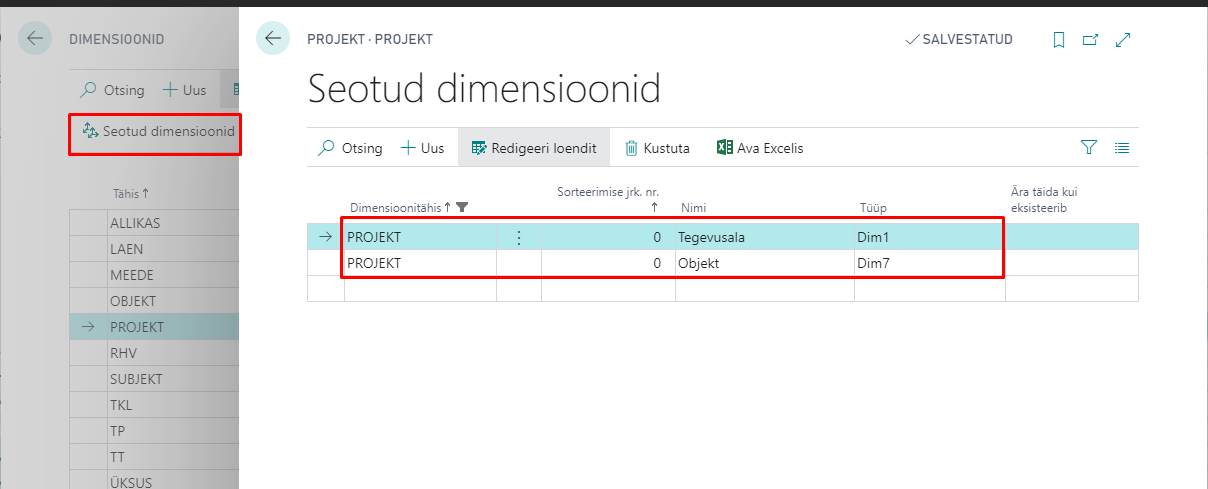
Task: Click the back arrow beside Projekt · Projekt
Action: [x=273, y=39]
